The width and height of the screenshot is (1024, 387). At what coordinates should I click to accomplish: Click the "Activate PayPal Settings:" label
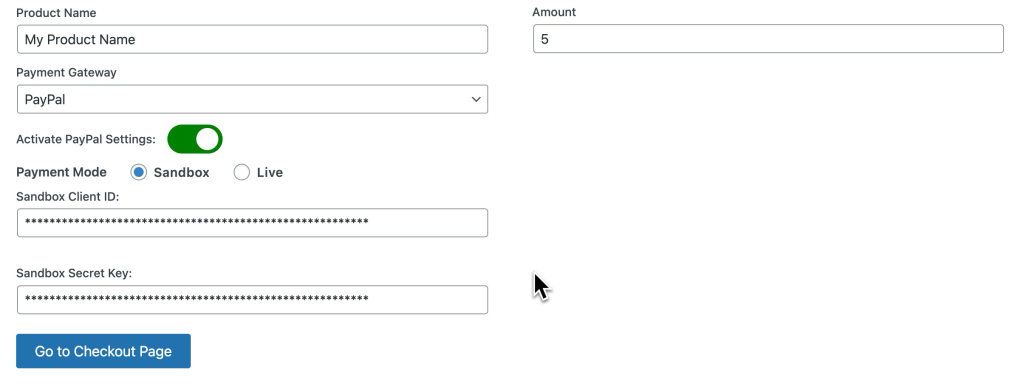tap(86, 139)
